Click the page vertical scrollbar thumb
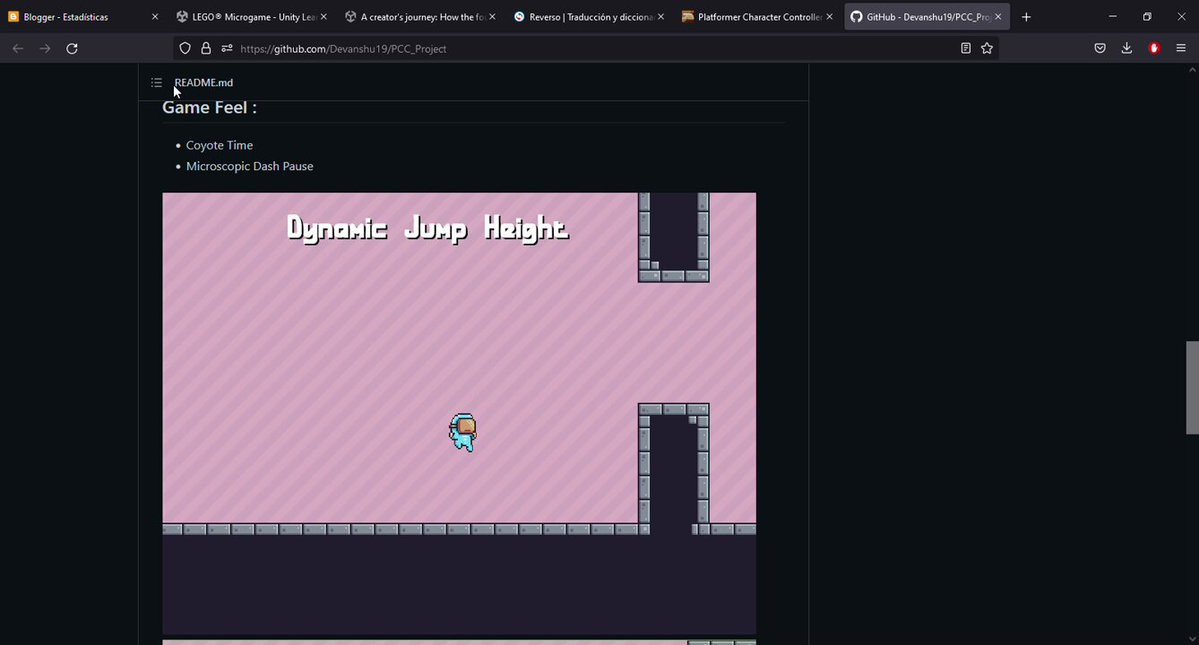1199x645 pixels. click(1192, 387)
